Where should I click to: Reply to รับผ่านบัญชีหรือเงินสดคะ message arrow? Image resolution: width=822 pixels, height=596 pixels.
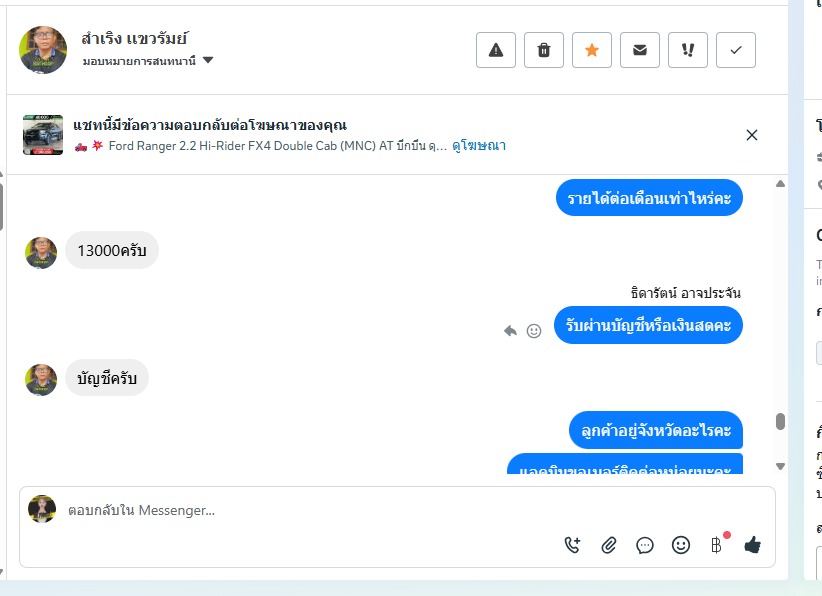(510, 331)
